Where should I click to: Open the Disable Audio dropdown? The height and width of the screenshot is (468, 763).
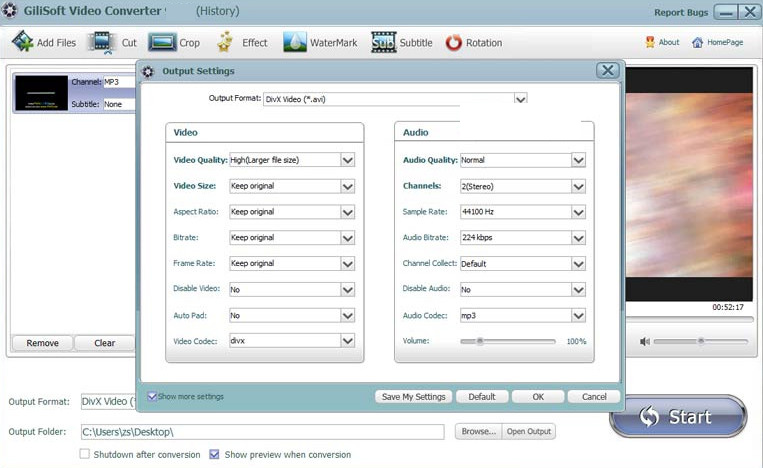pos(578,289)
